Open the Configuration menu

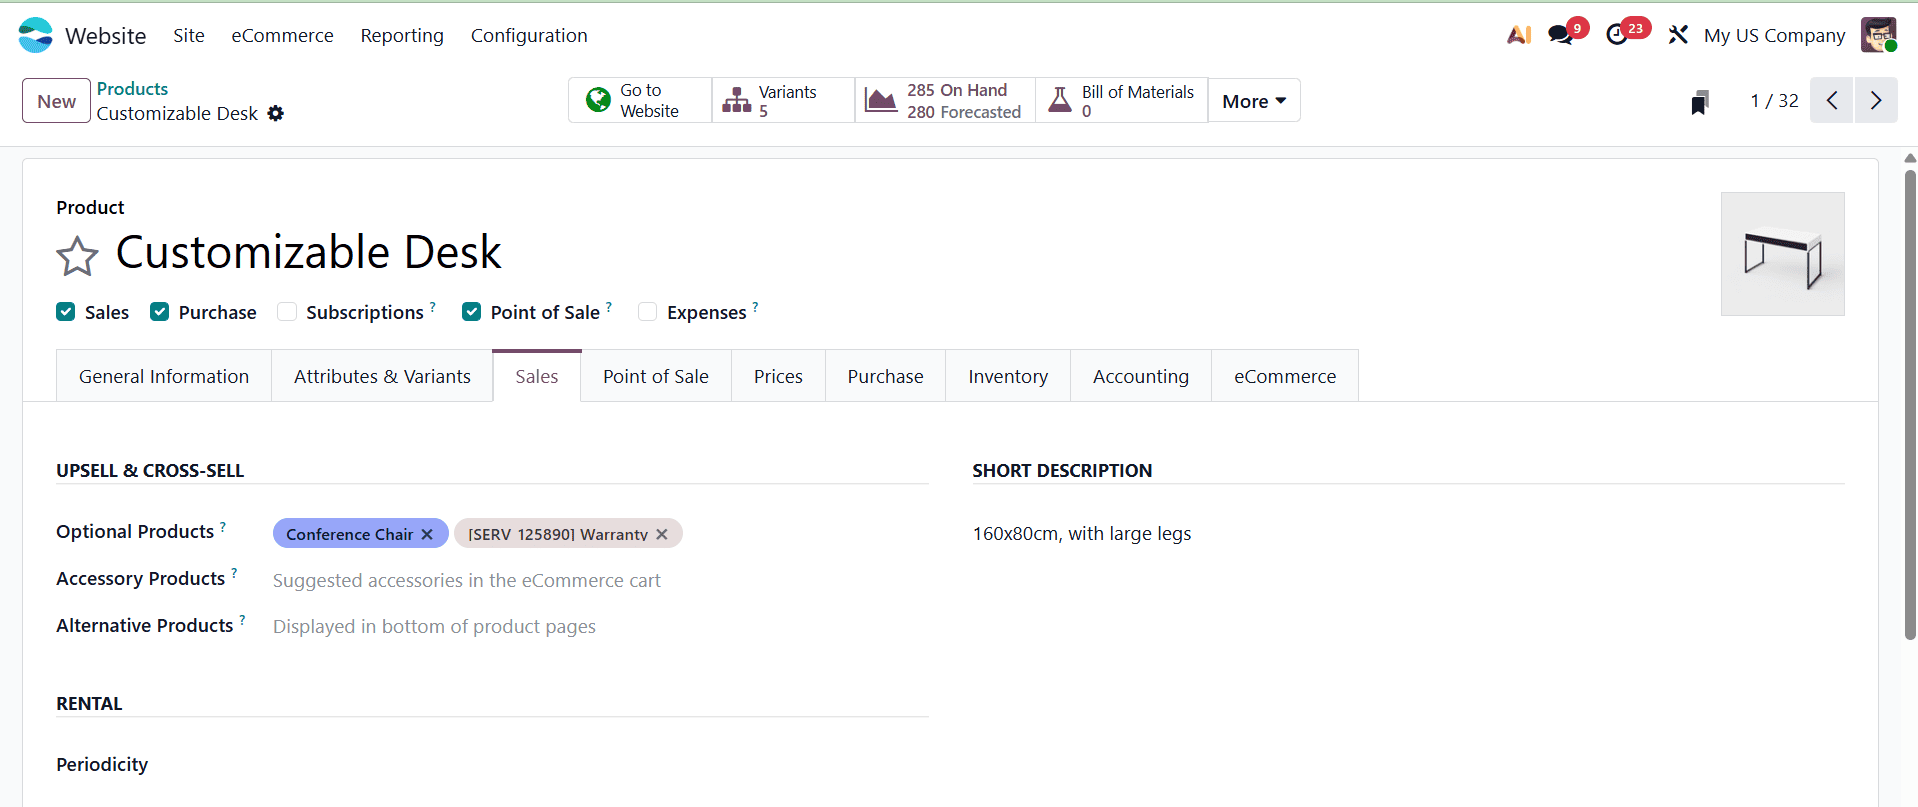click(x=529, y=35)
